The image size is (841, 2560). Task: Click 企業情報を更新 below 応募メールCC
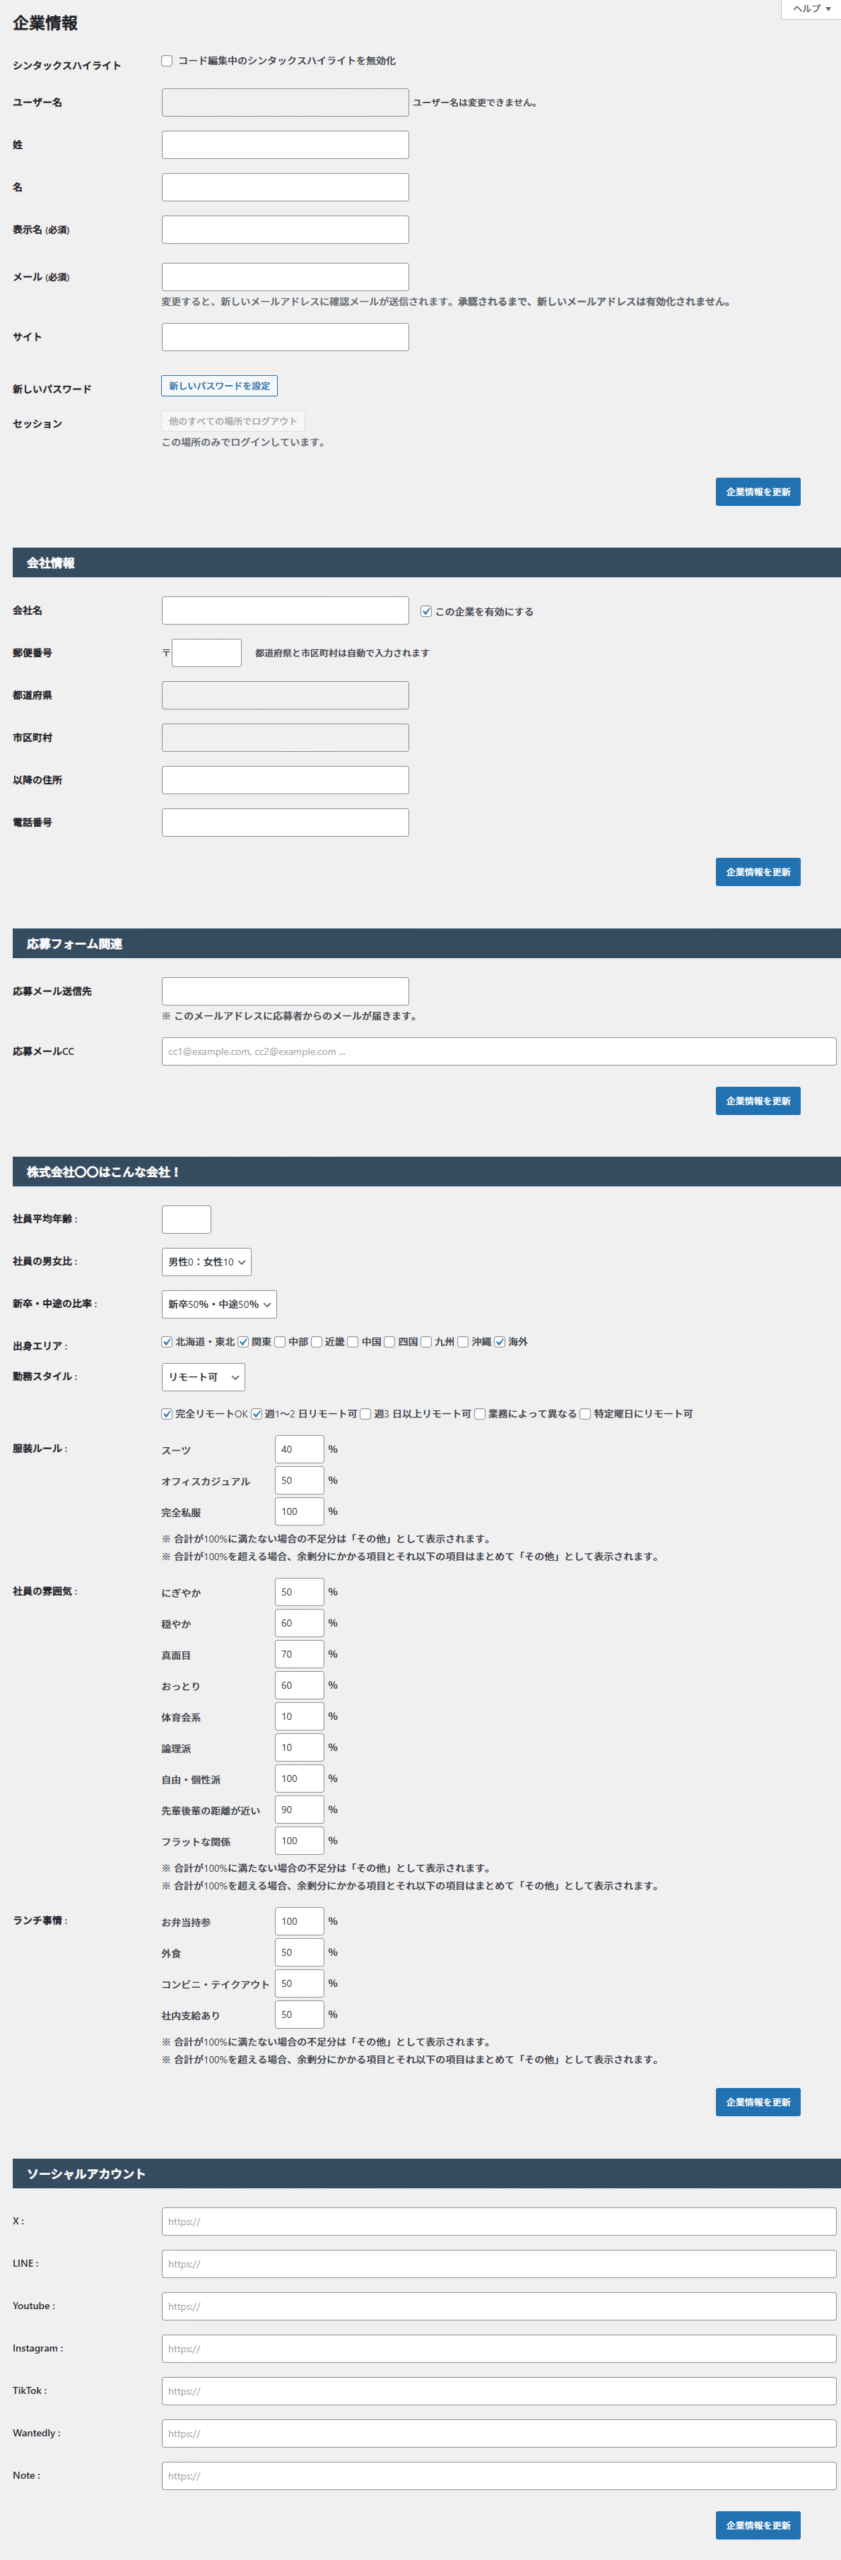(757, 1101)
